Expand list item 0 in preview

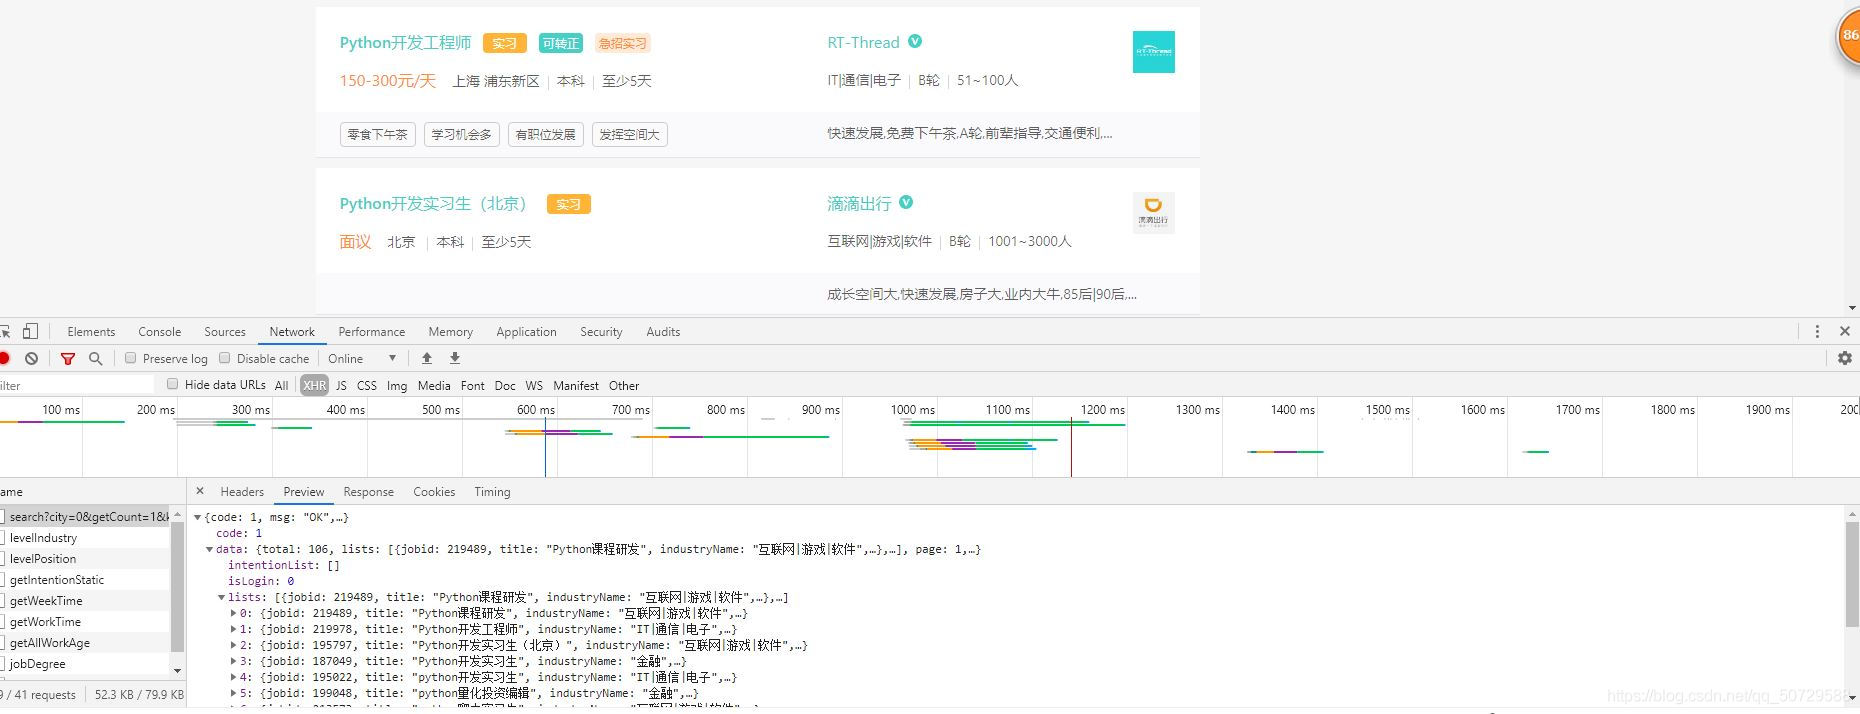click(x=234, y=613)
